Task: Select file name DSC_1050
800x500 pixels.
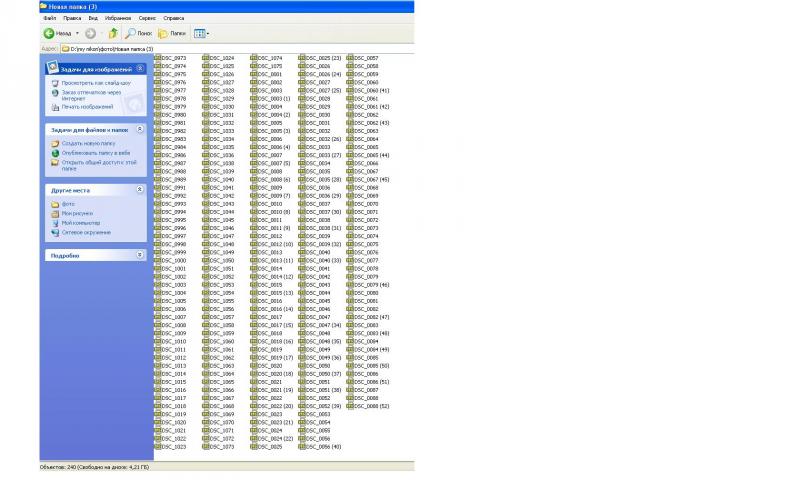Action: tap(222, 260)
